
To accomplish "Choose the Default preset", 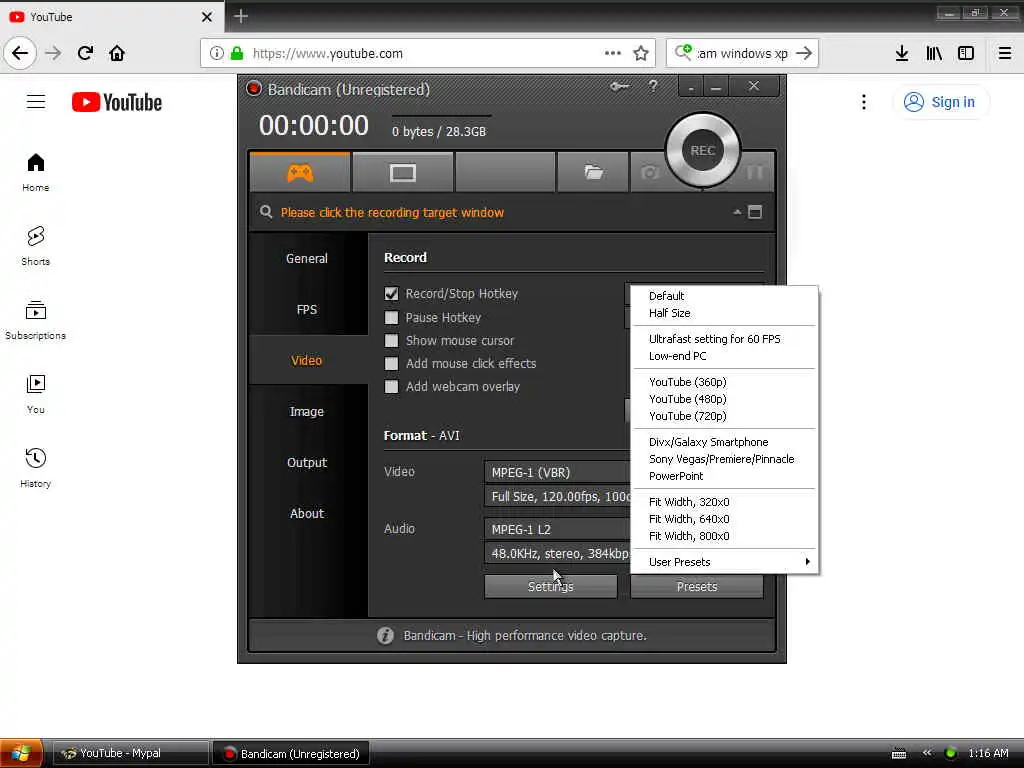I will (724, 296).
